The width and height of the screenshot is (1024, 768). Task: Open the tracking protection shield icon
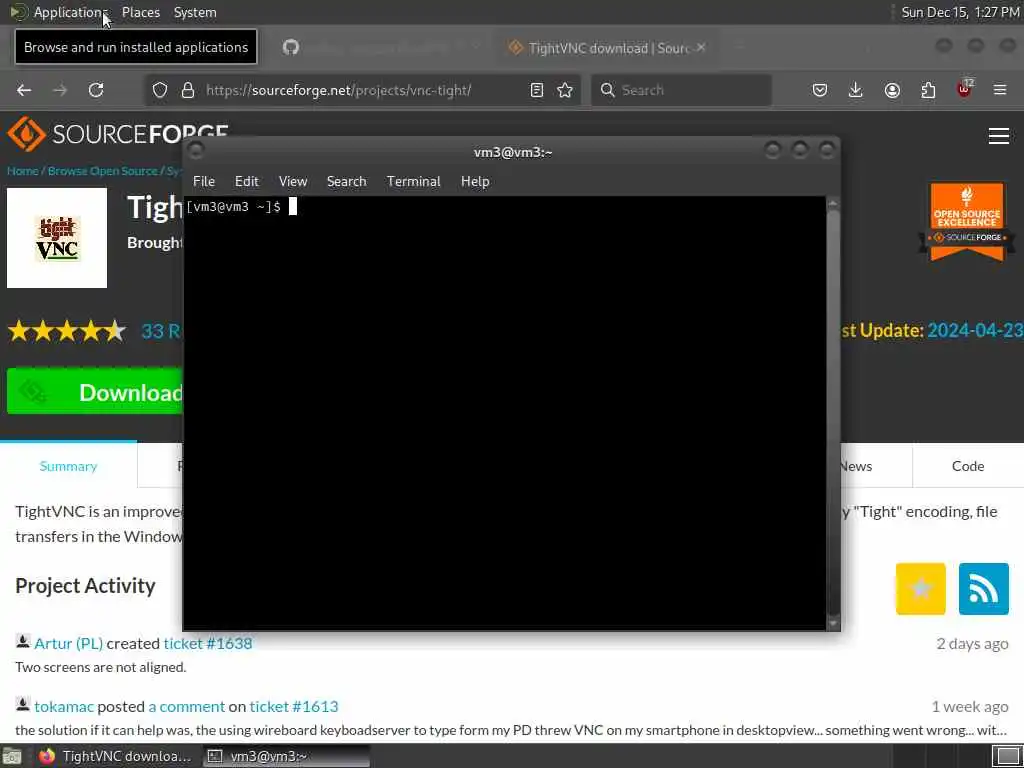(160, 90)
